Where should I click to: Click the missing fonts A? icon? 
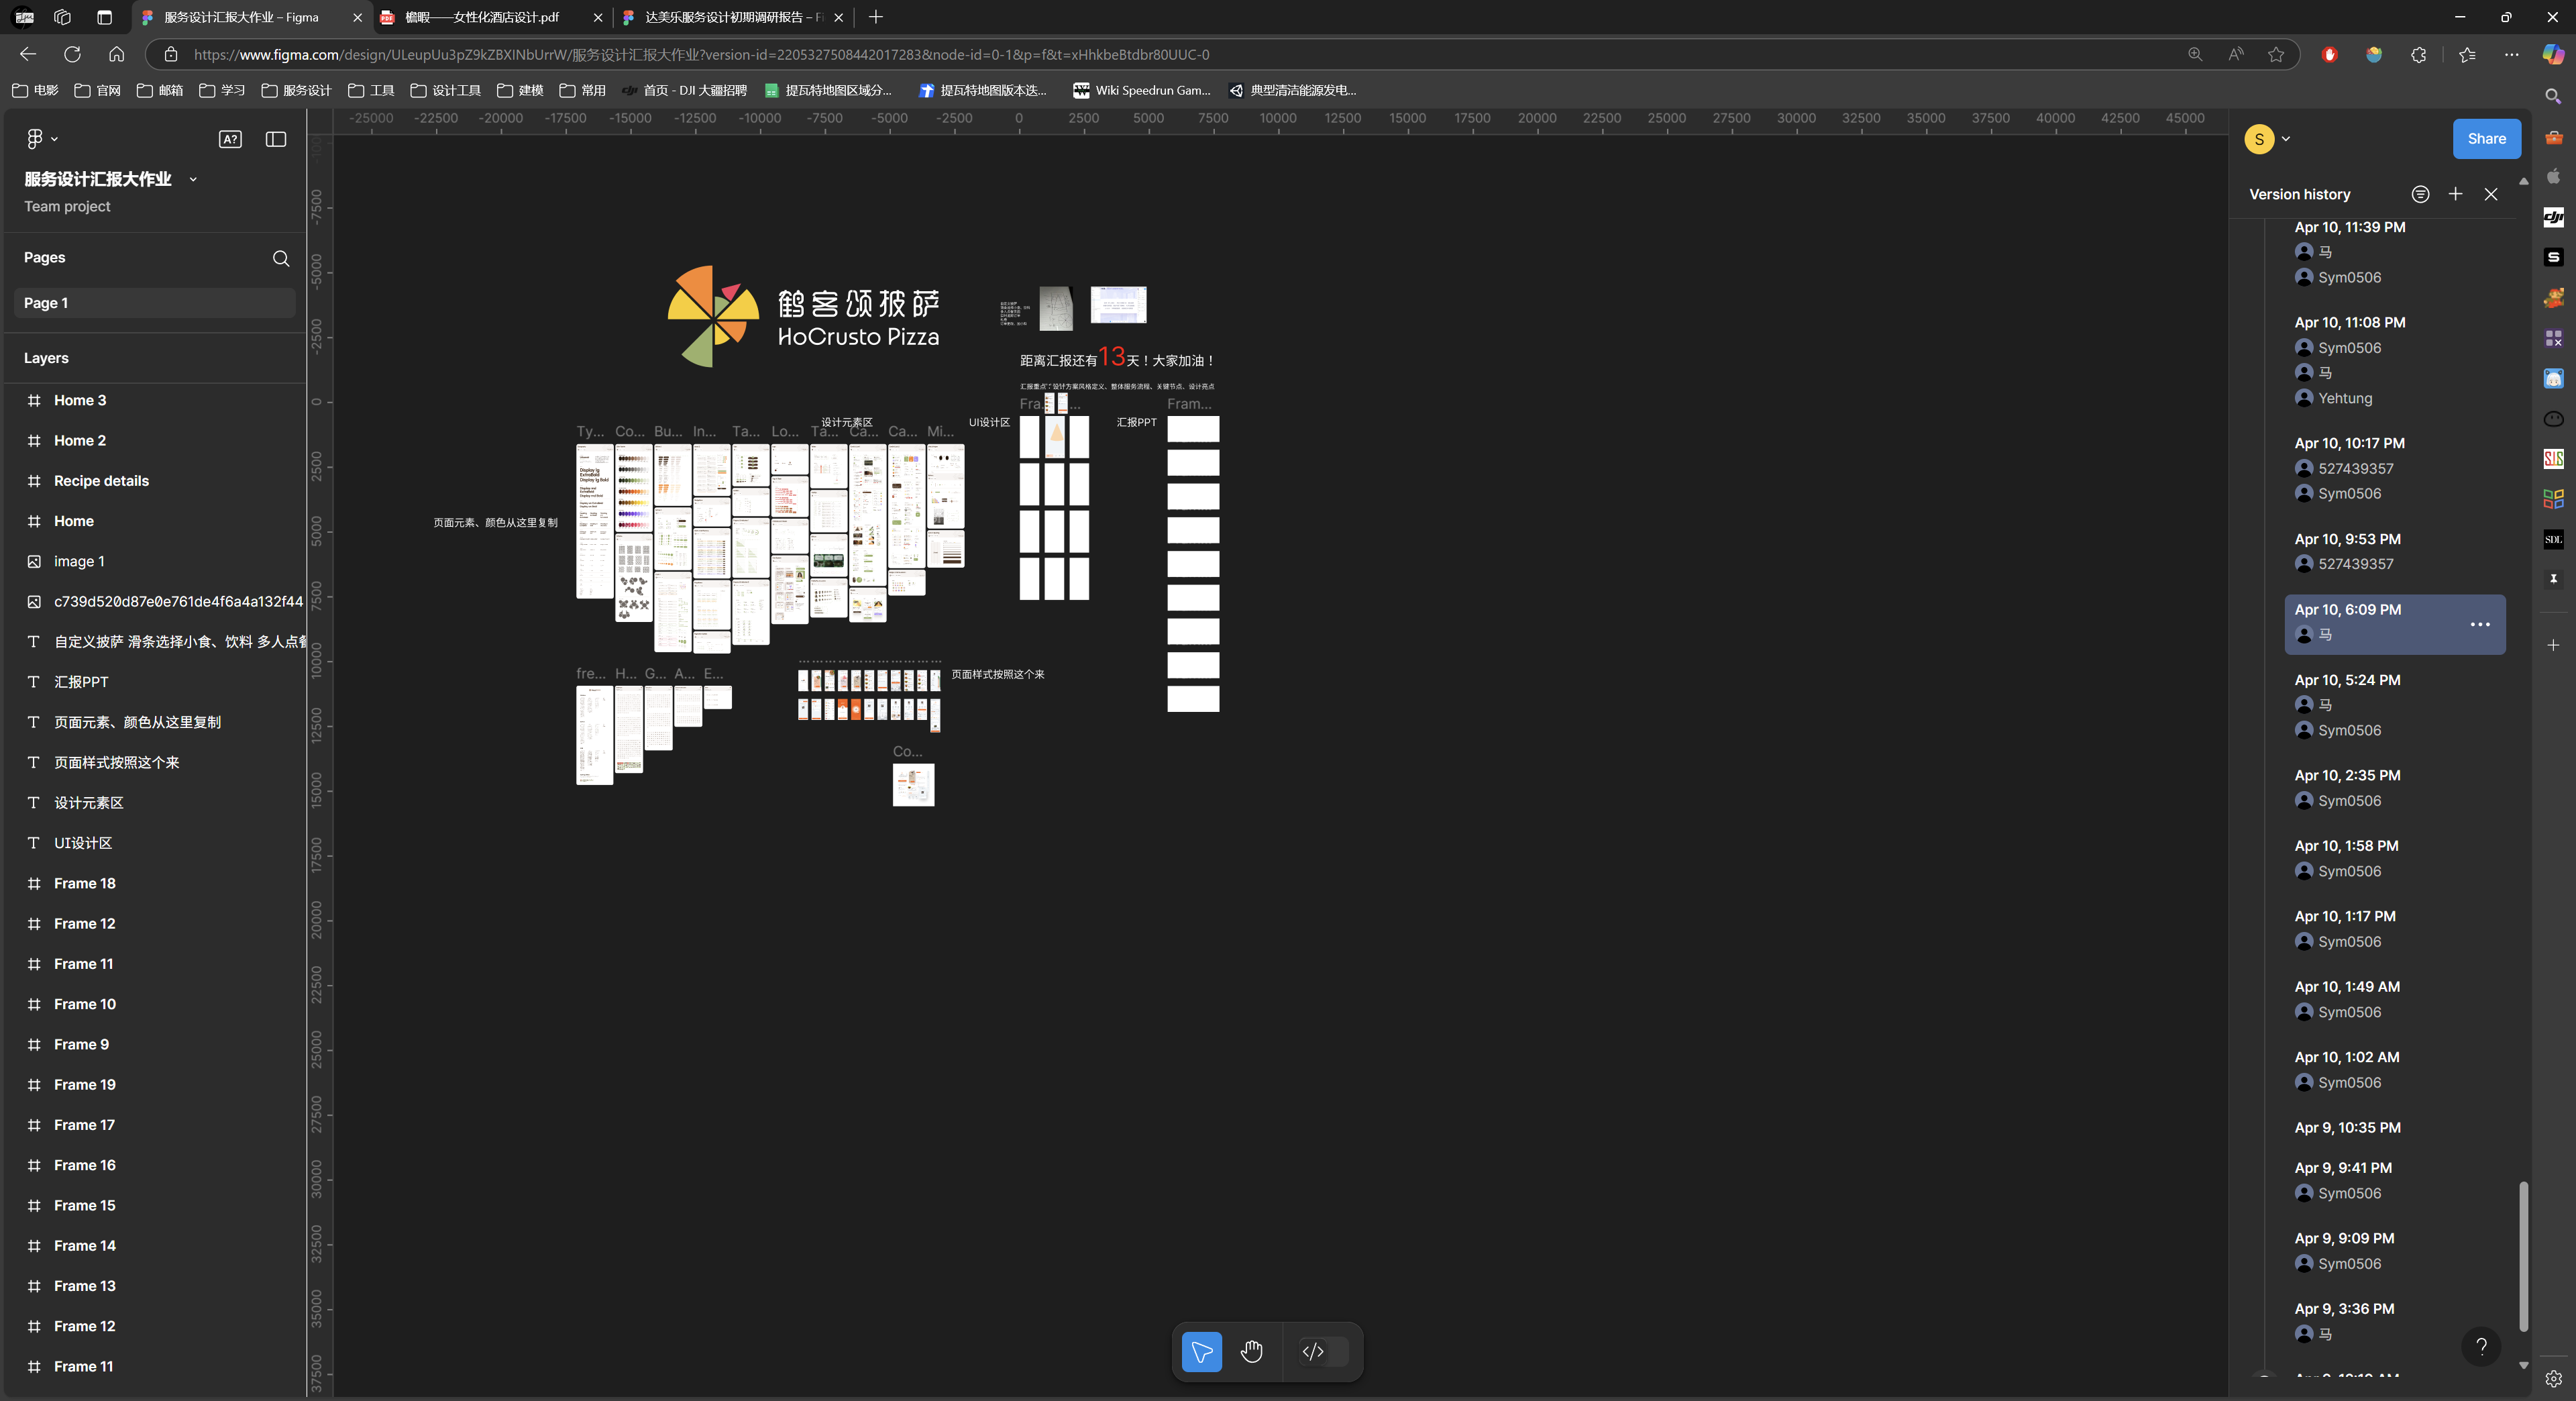click(230, 139)
